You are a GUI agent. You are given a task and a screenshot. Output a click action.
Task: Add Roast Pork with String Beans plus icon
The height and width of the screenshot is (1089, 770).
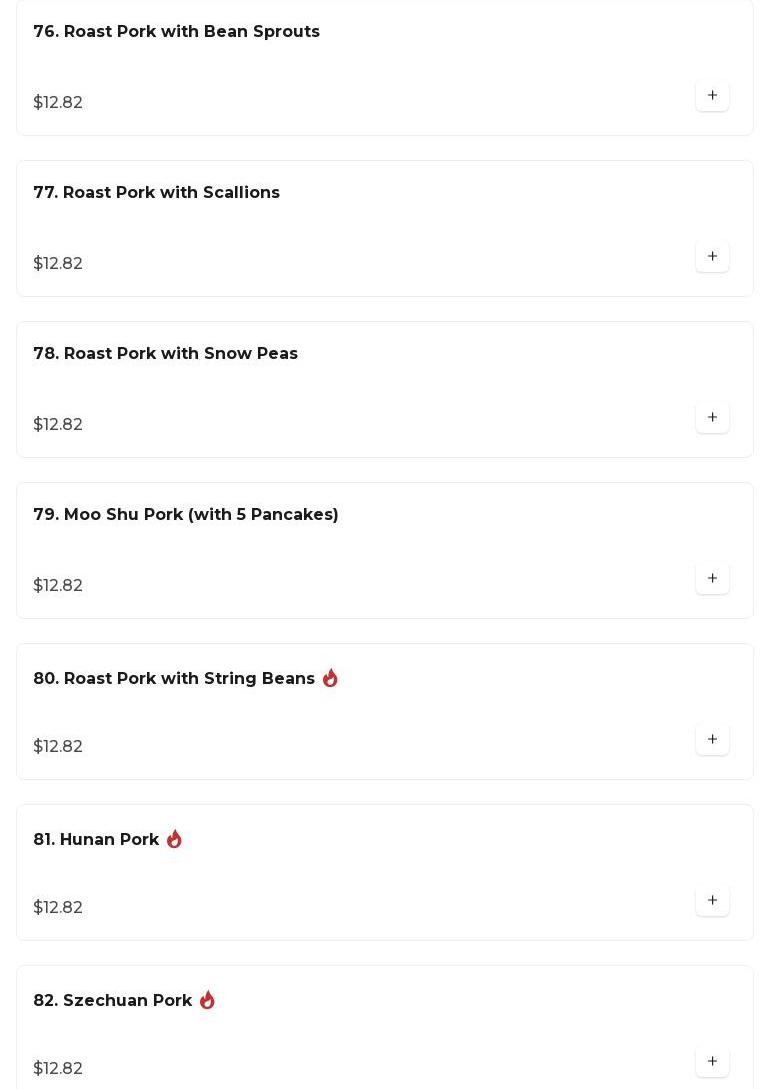coord(712,740)
